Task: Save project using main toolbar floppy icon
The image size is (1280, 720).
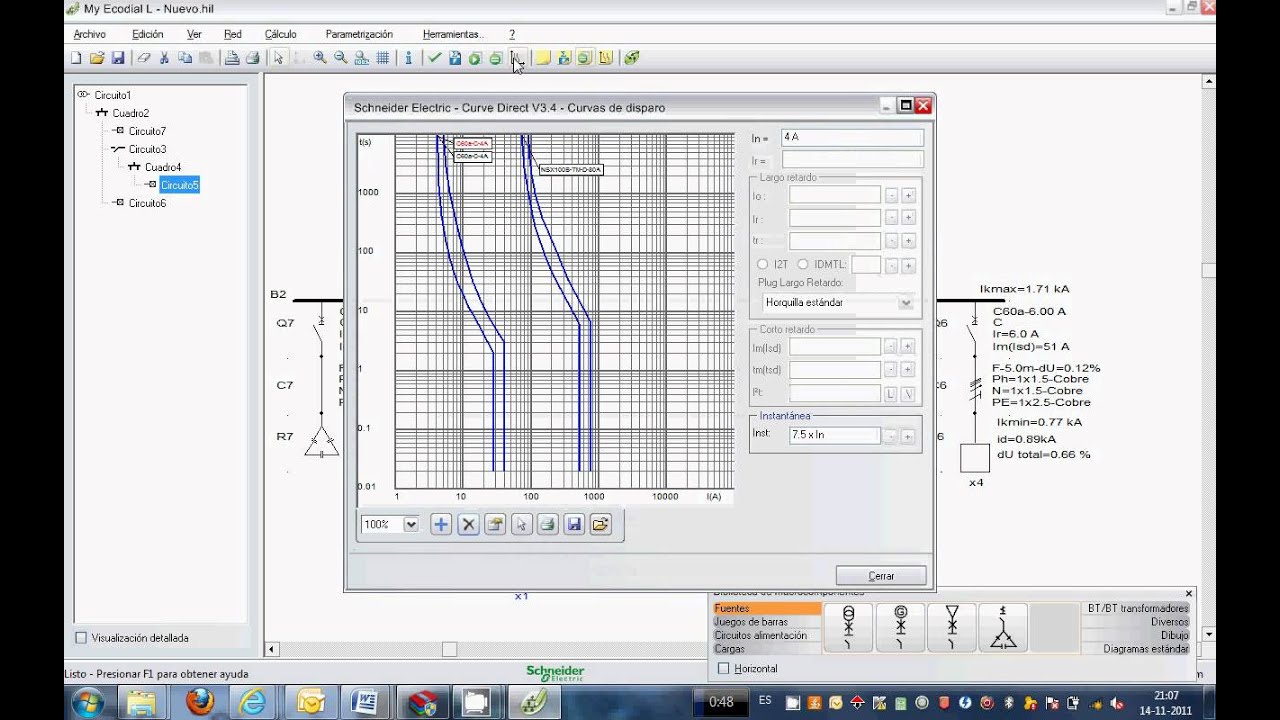Action: click(118, 58)
